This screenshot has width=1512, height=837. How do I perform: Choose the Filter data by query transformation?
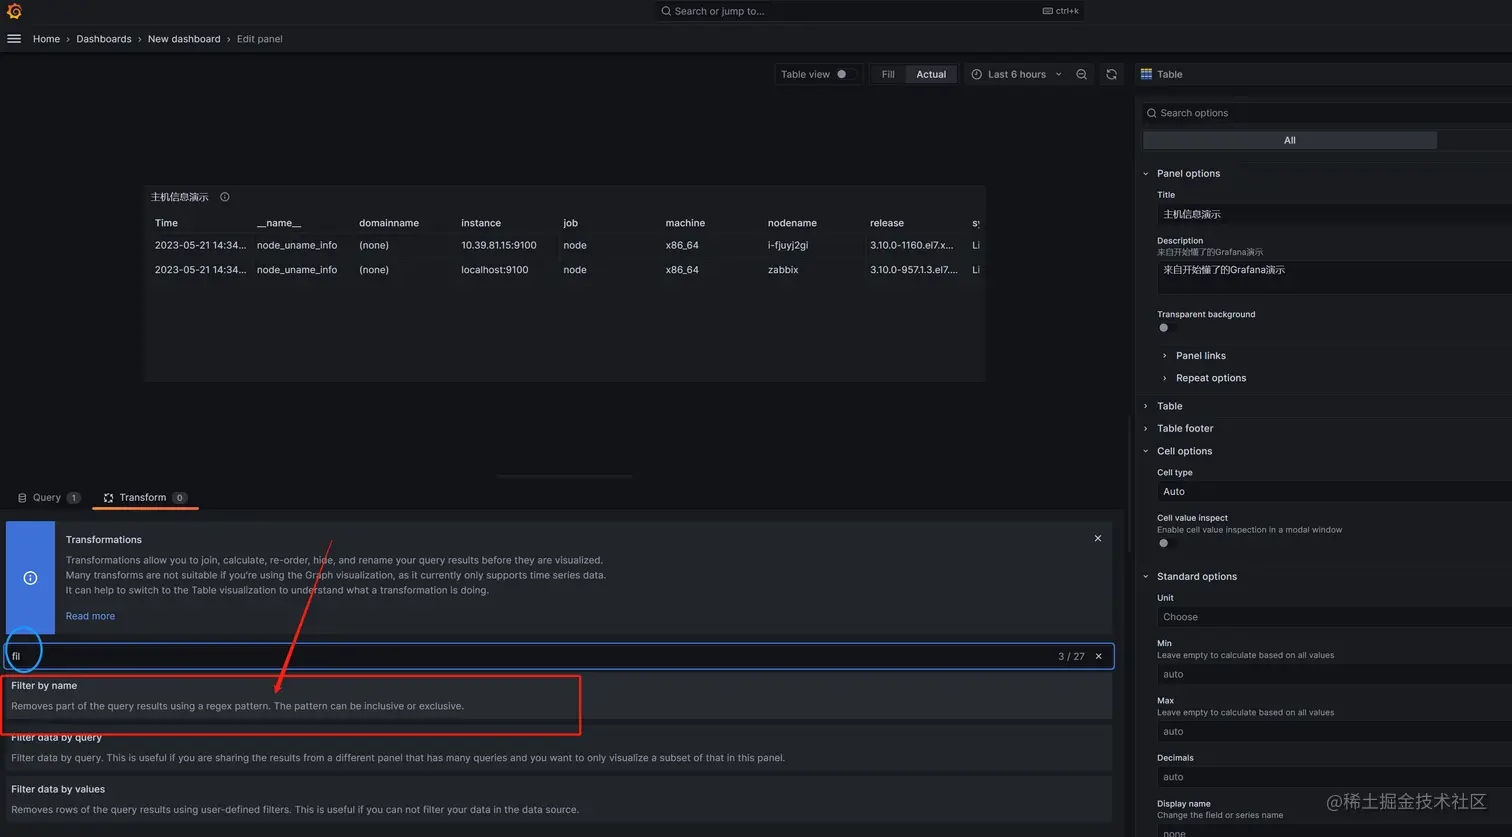coord(558,747)
